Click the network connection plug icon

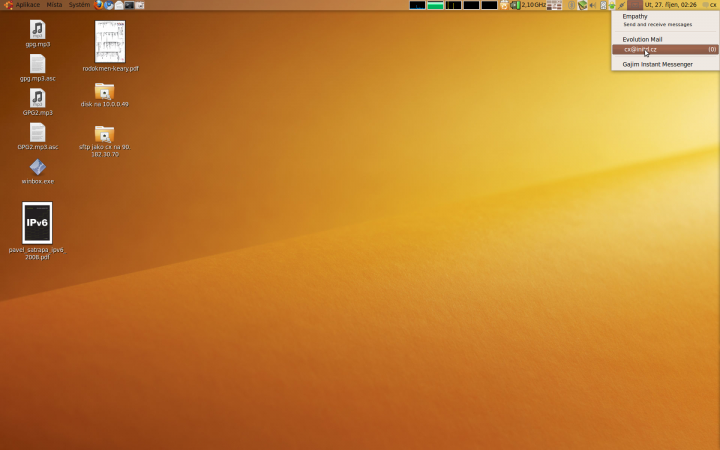click(622, 5)
